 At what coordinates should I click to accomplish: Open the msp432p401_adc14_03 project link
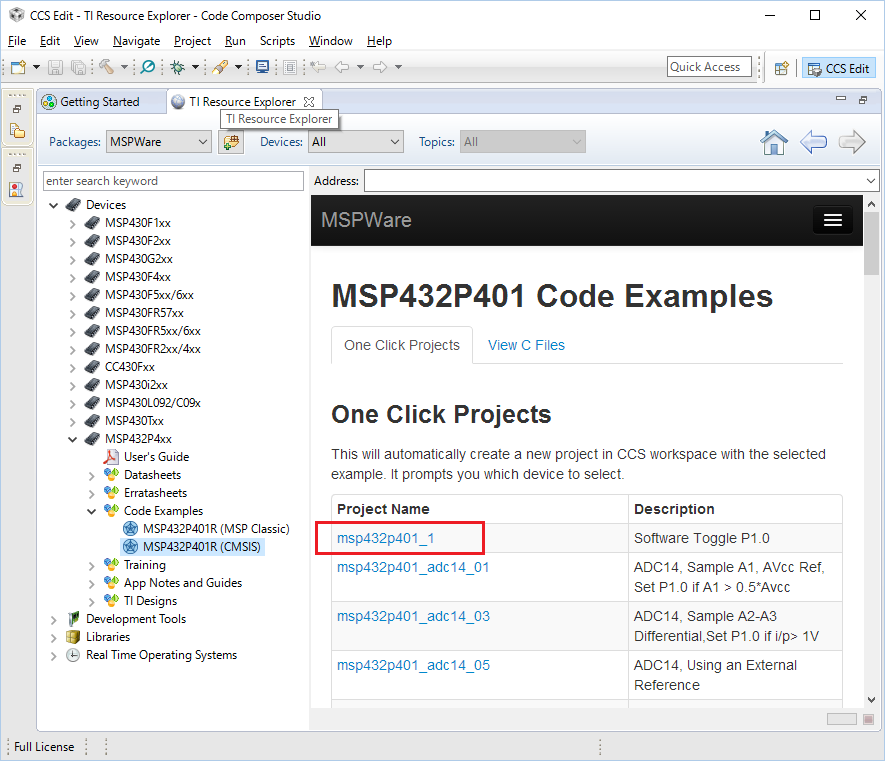(x=413, y=616)
